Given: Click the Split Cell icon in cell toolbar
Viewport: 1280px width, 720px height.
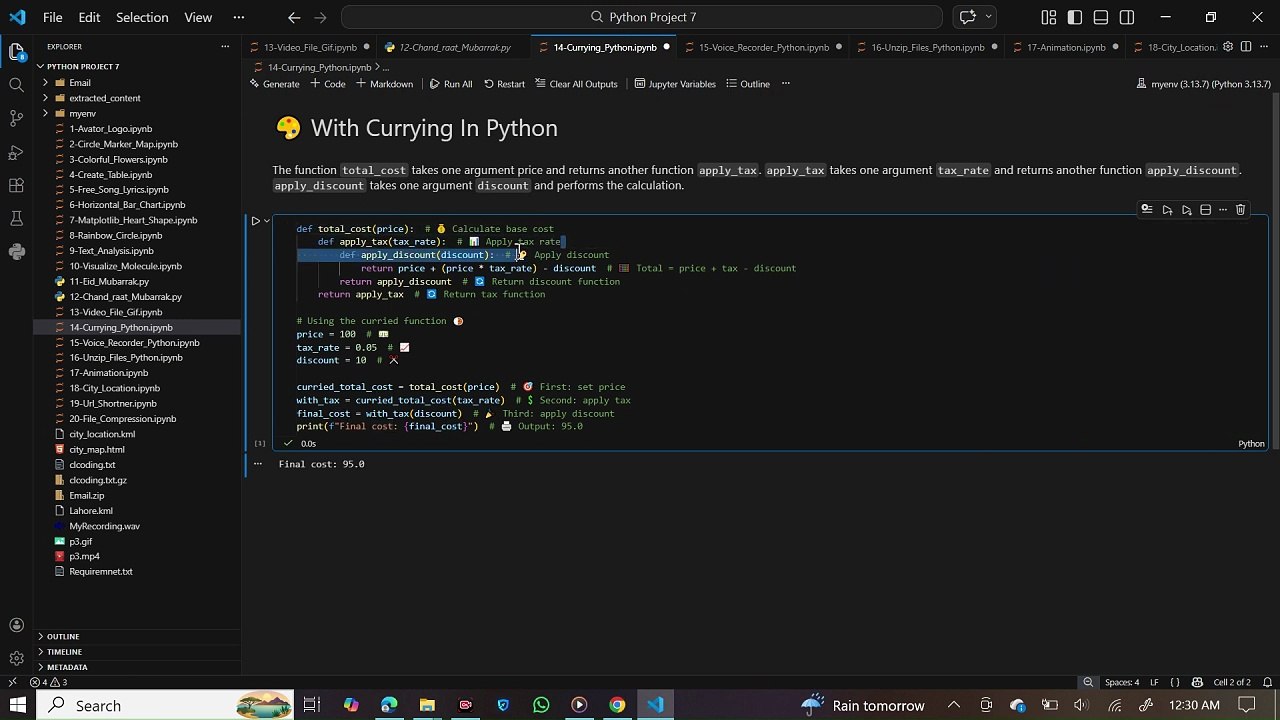Looking at the screenshot, I should click(x=1205, y=210).
